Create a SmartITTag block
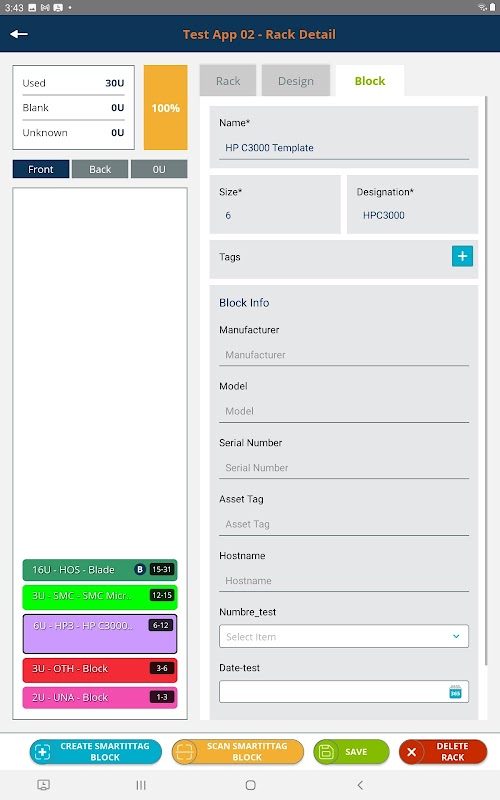 point(95,752)
